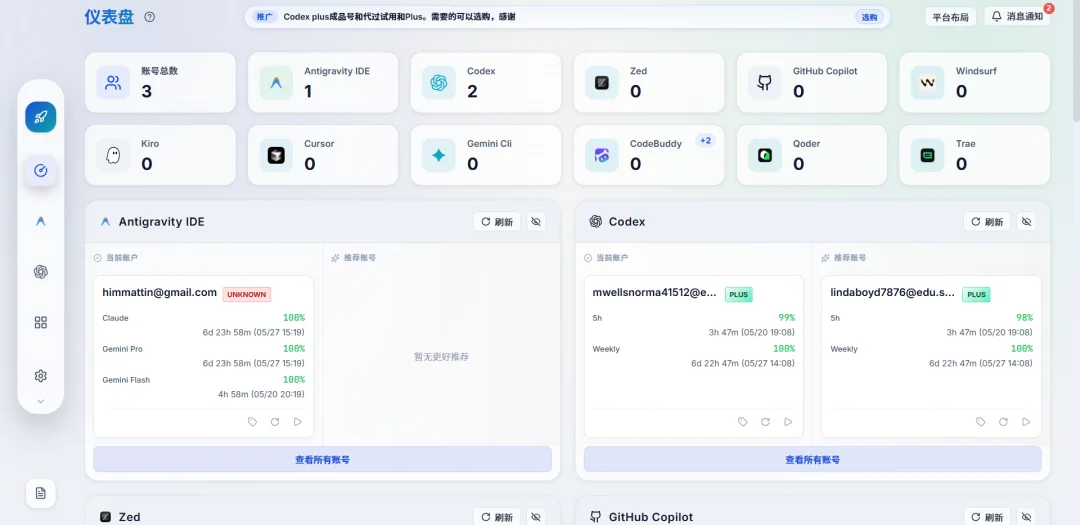Click PLUS badge on mwellsnorma41512 account
The image size is (1080, 525).
pyautogui.click(x=738, y=294)
